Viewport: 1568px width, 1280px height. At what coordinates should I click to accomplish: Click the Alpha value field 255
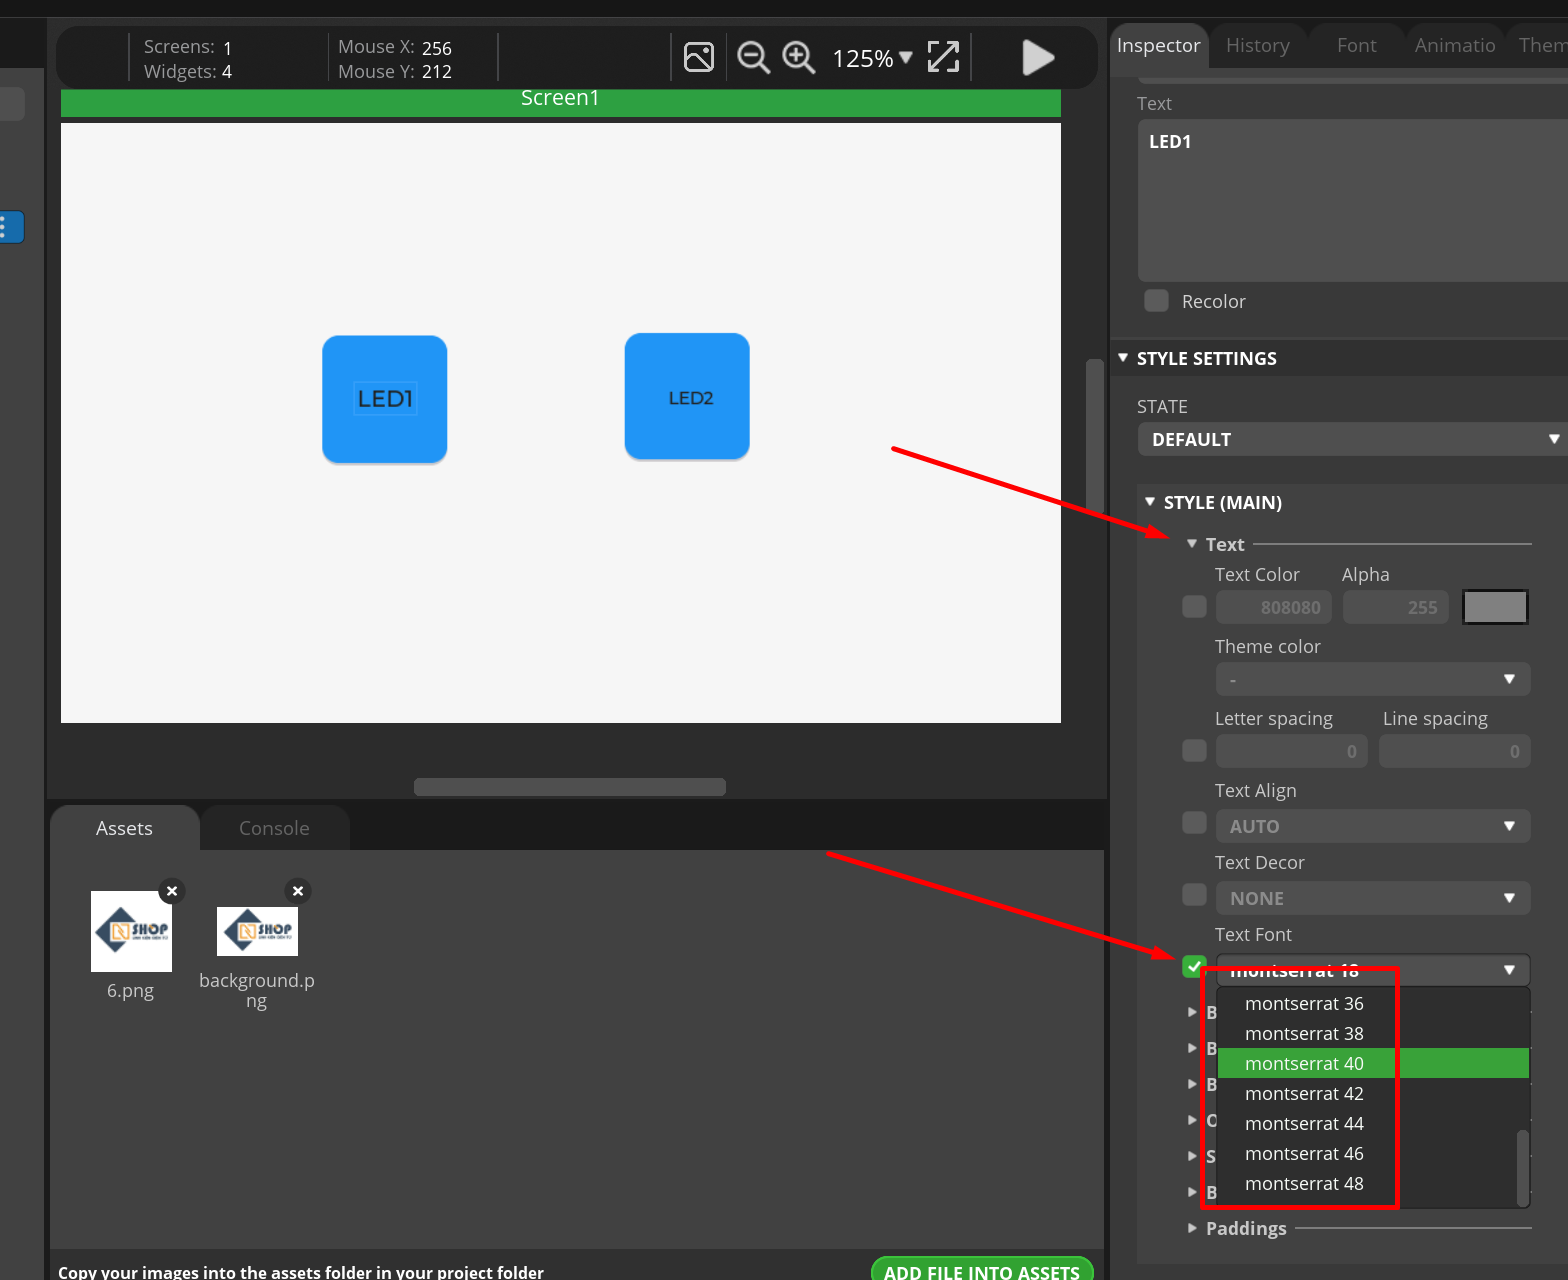point(1395,607)
